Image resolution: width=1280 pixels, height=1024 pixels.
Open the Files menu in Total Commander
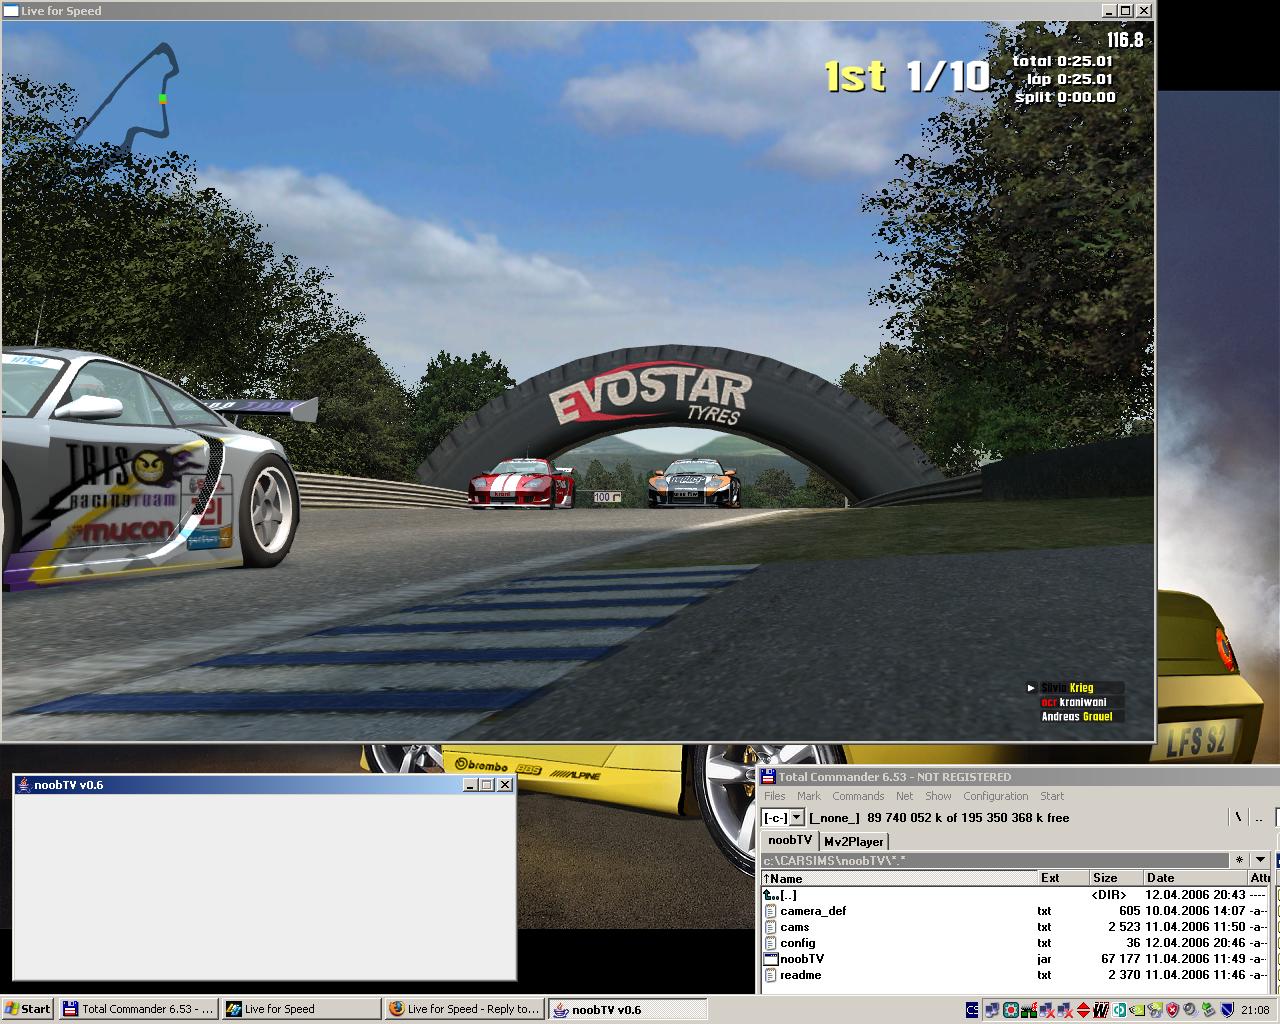(775, 796)
